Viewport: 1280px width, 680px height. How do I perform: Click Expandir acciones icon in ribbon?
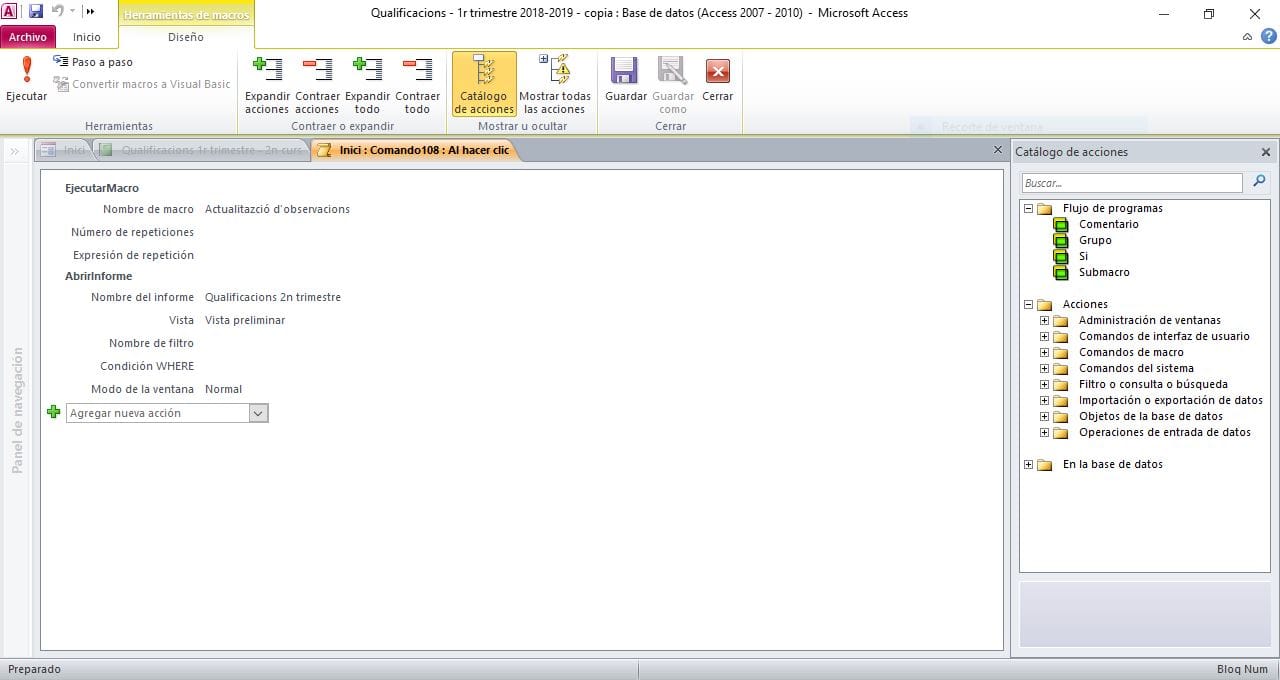tap(267, 70)
